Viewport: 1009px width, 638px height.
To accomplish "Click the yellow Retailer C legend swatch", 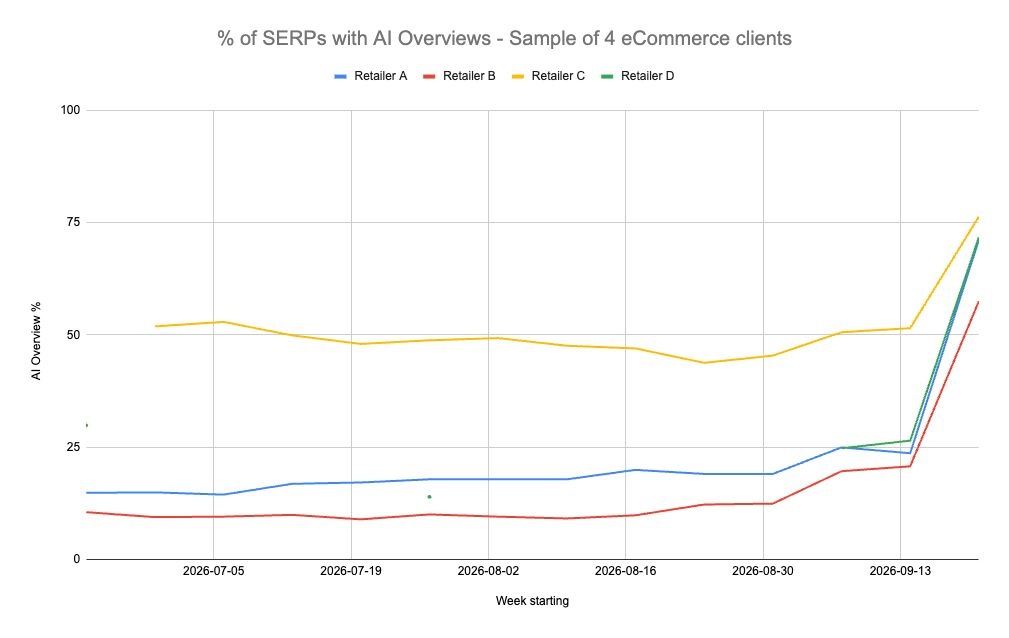I will pos(518,77).
